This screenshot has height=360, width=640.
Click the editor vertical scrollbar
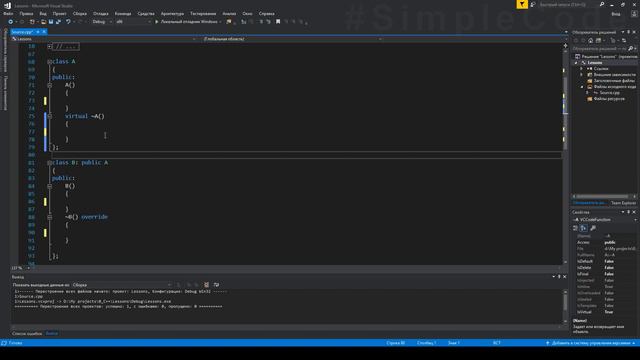tap(565, 155)
